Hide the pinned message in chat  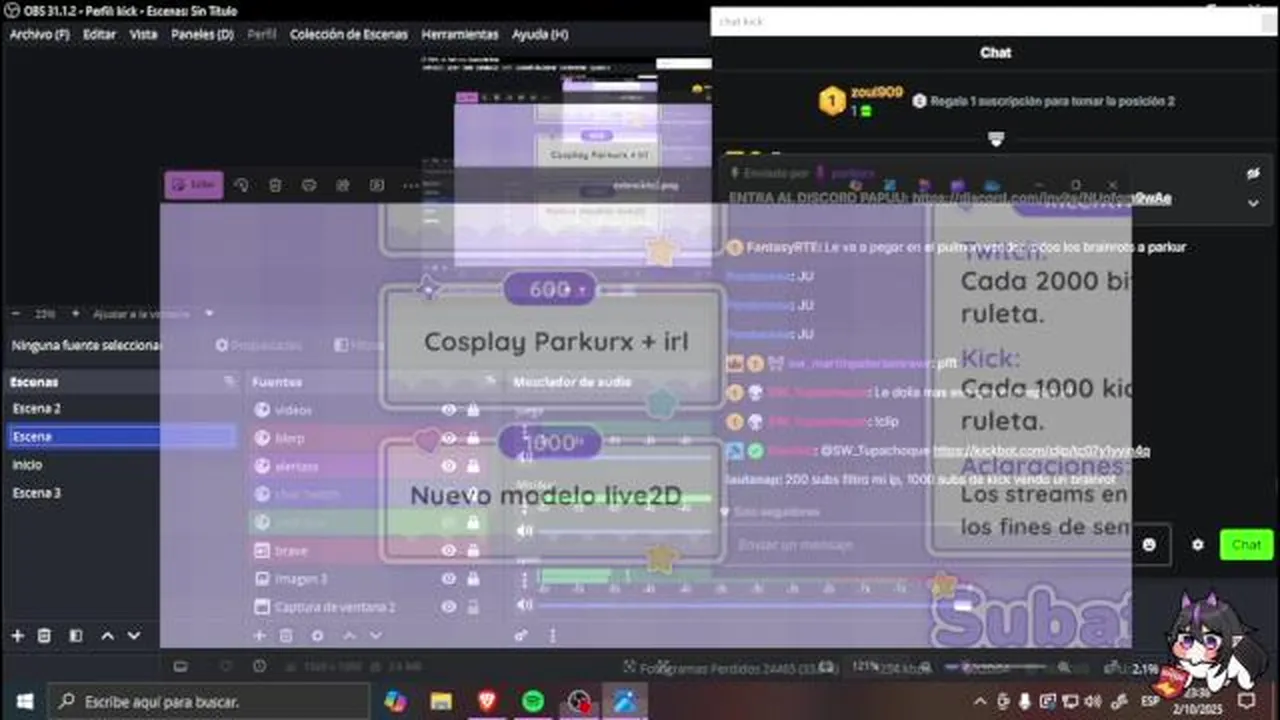[x=1253, y=173]
